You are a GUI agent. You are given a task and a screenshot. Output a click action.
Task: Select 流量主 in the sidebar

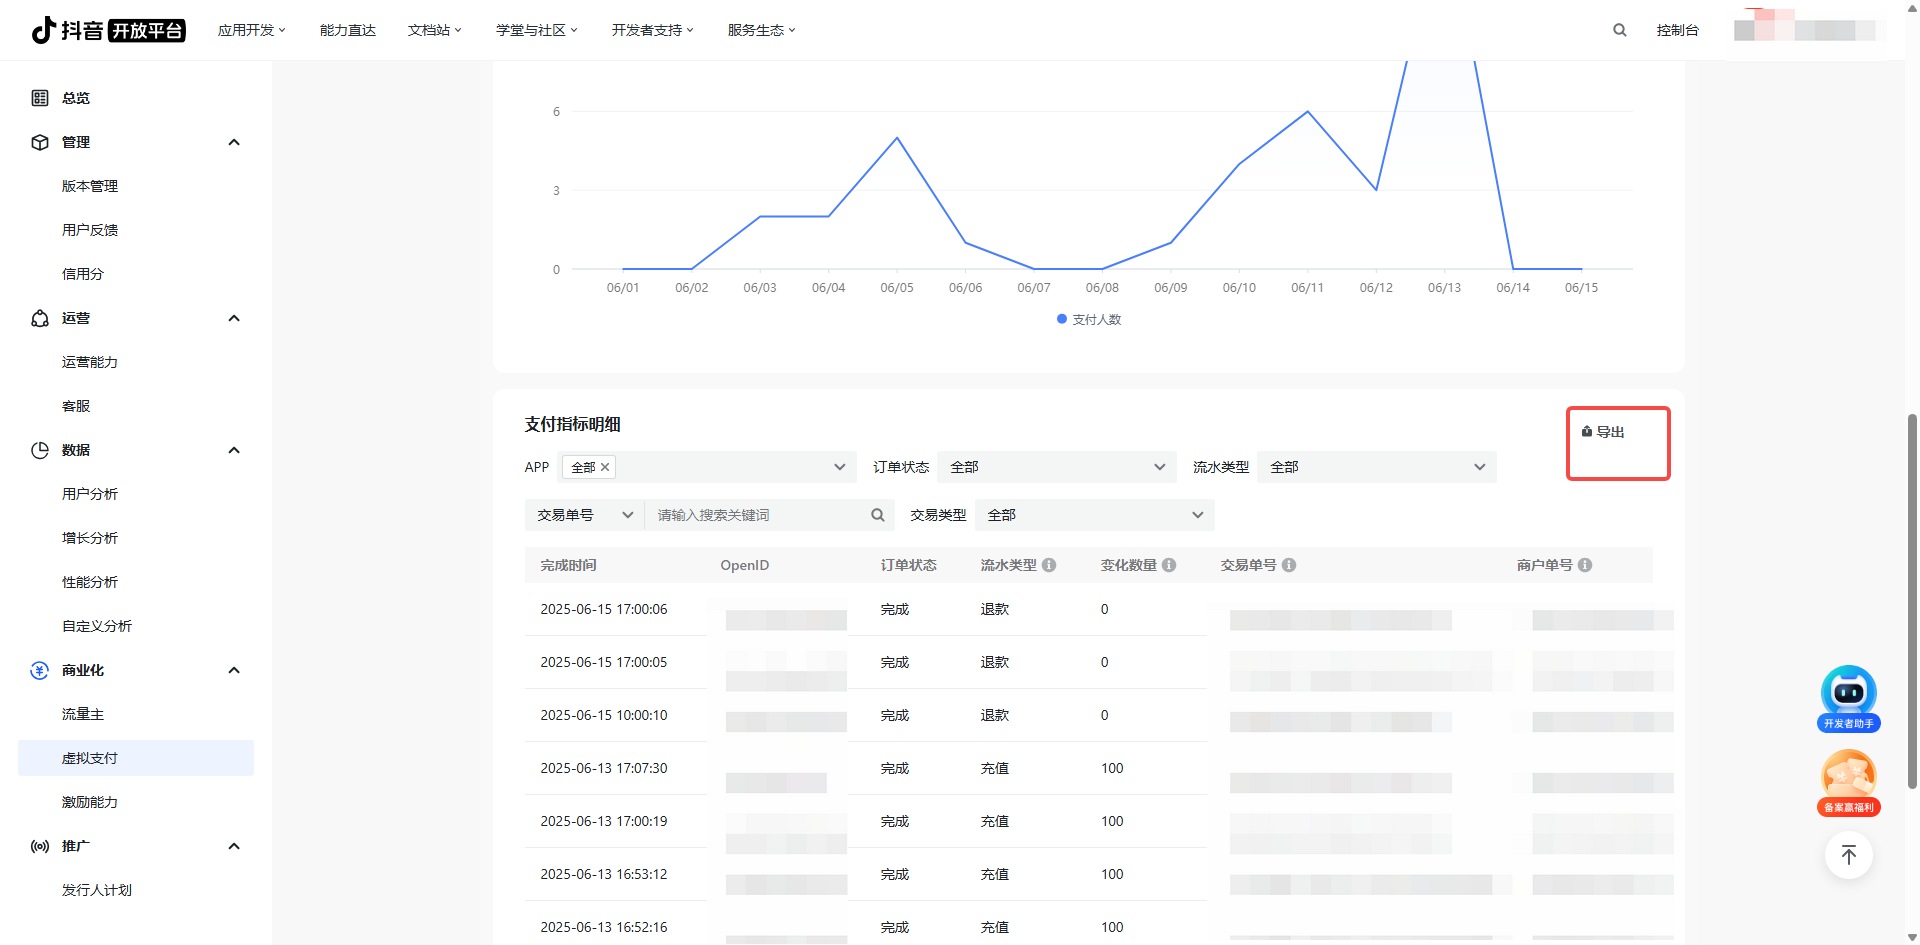coord(83,714)
